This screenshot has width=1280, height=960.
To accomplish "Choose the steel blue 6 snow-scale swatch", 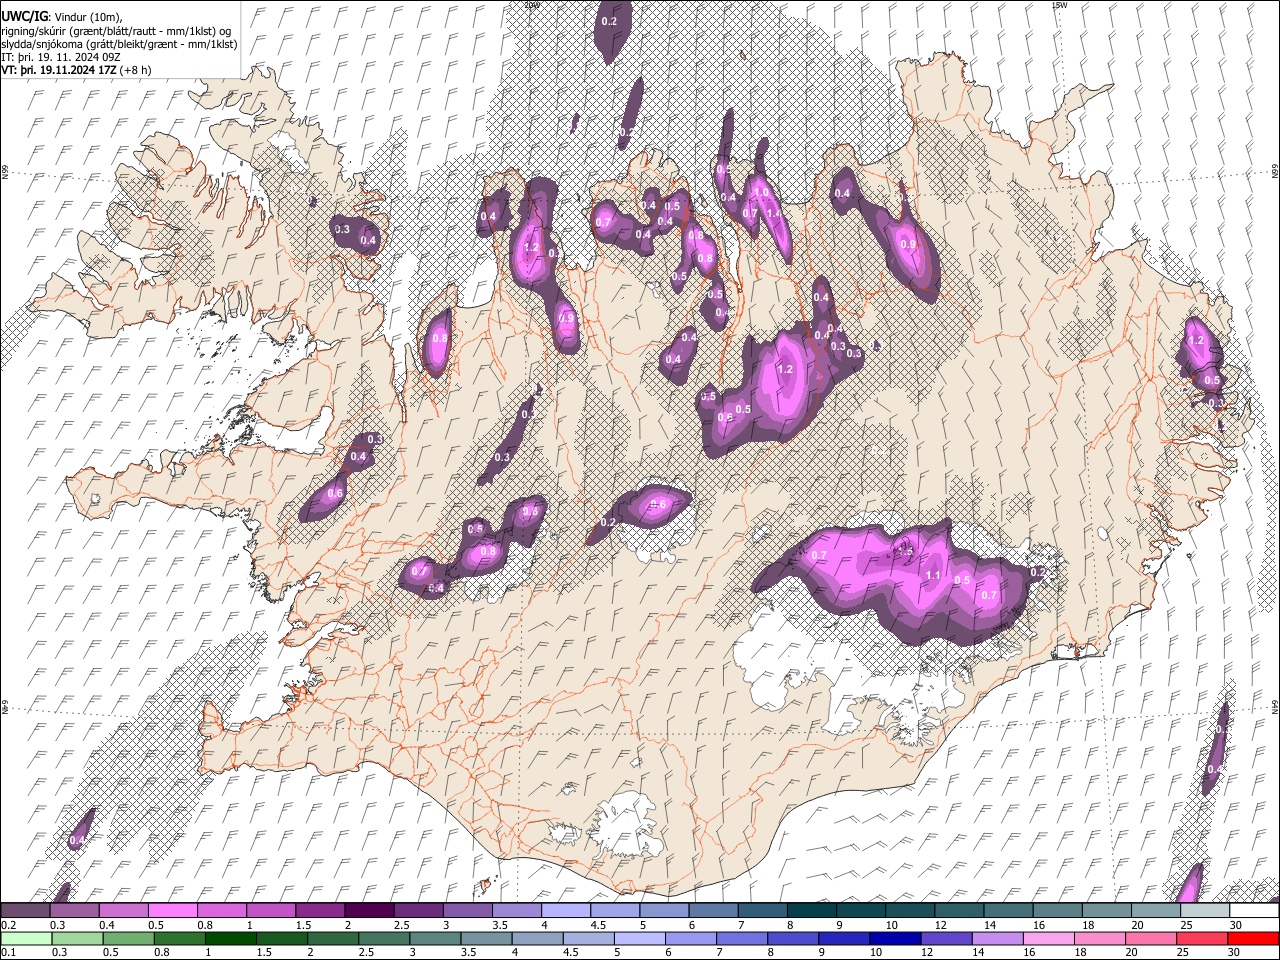I will pos(712,910).
